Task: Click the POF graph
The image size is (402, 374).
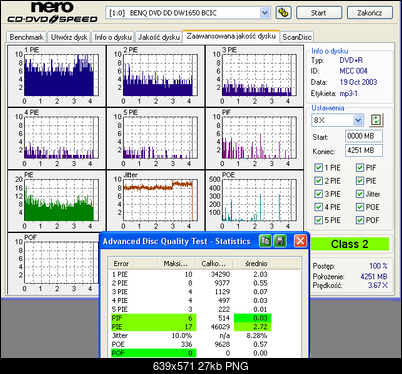Action: click(x=53, y=263)
